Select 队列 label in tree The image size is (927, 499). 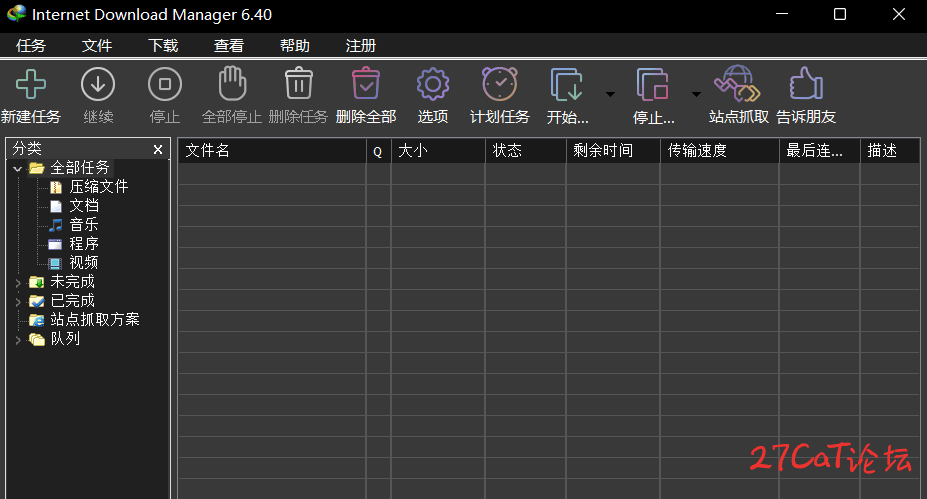65,339
